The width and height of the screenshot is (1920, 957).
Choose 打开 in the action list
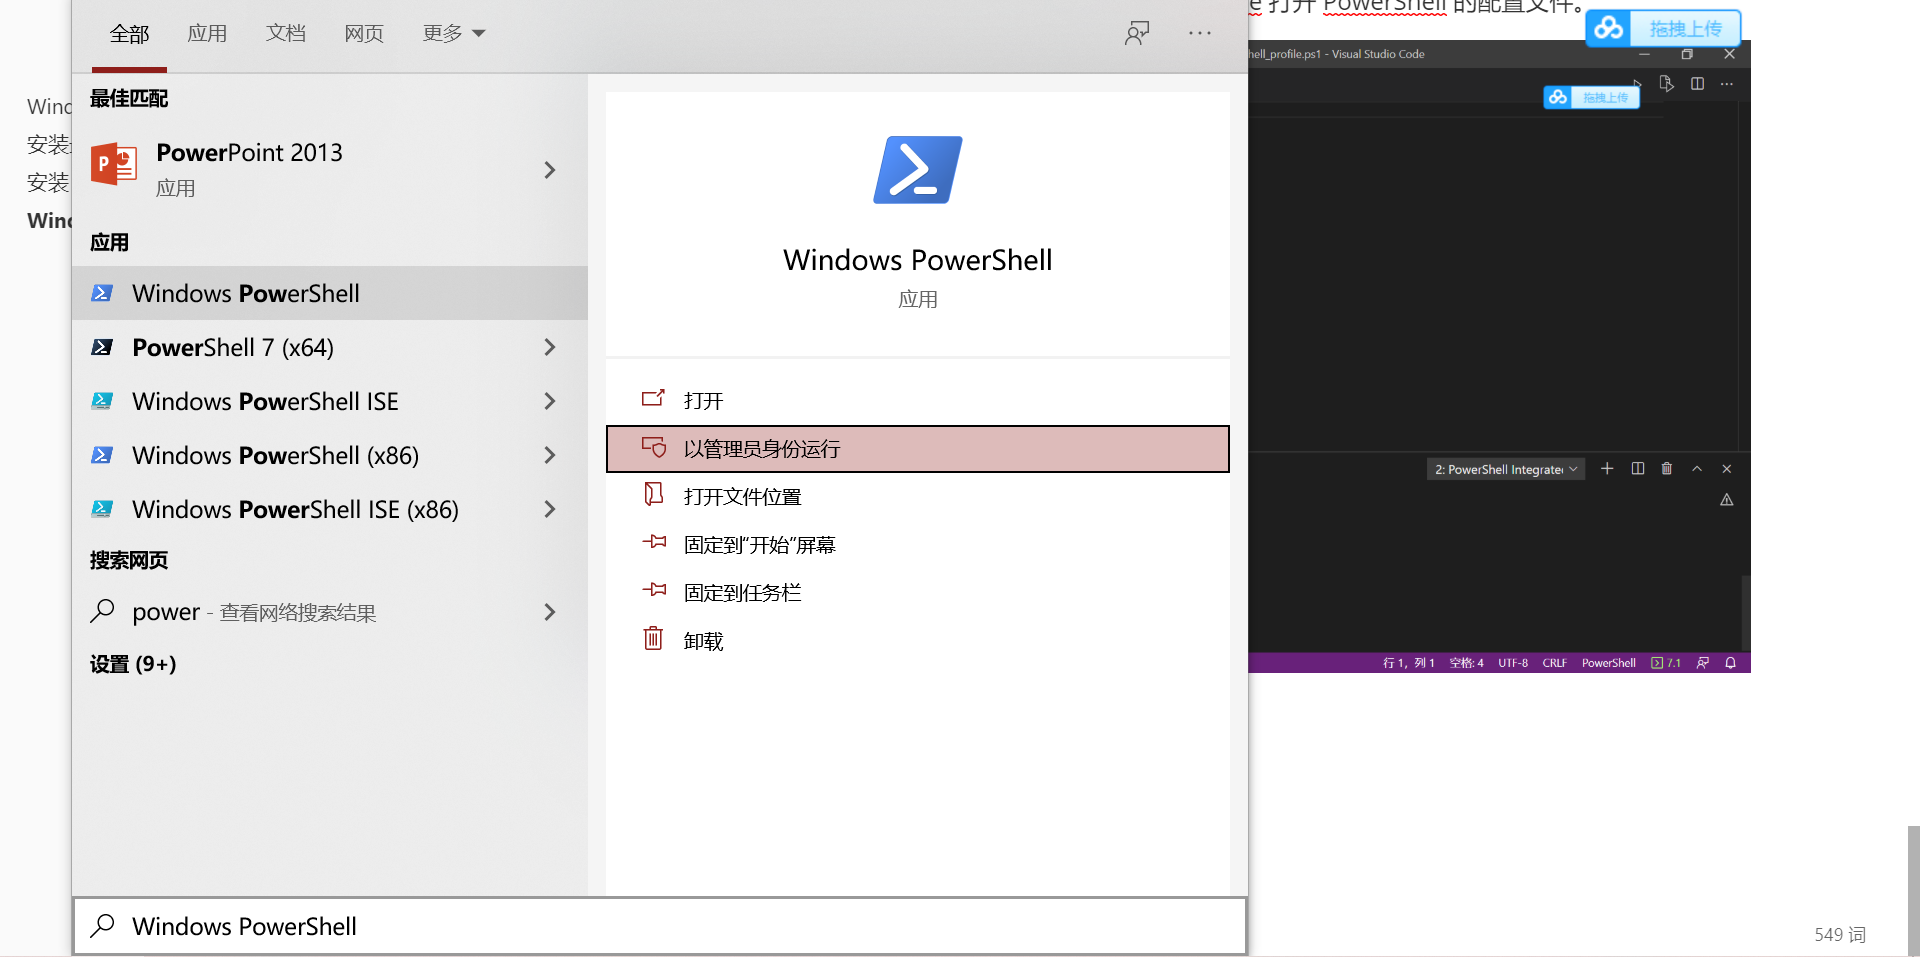point(918,400)
